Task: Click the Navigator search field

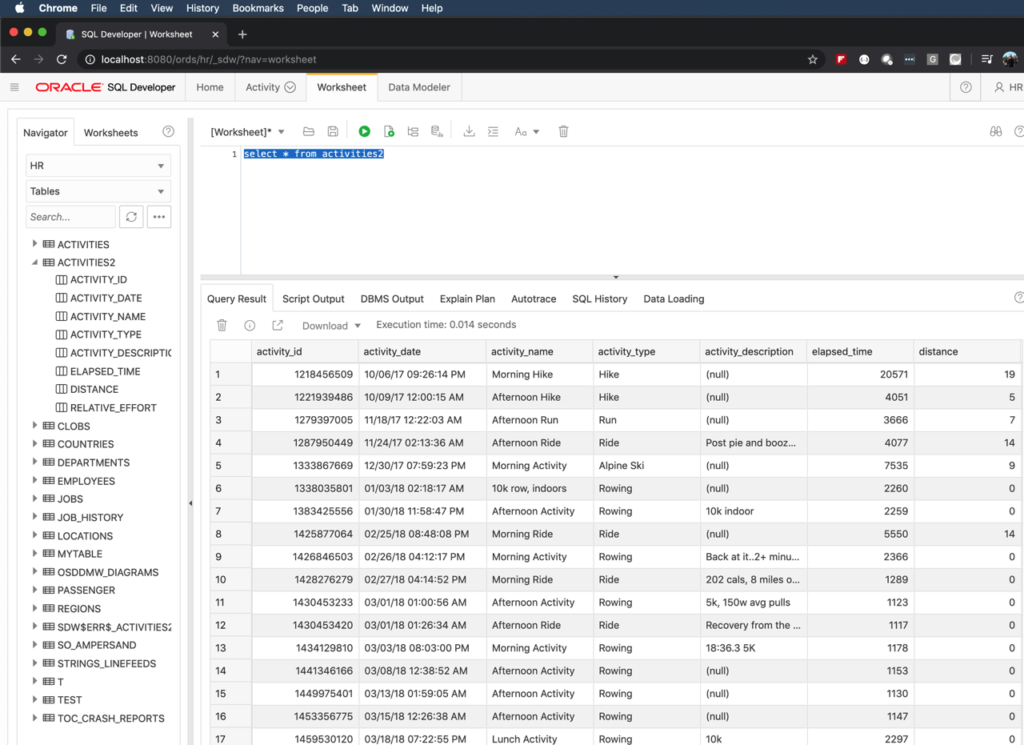Action: click(71, 217)
